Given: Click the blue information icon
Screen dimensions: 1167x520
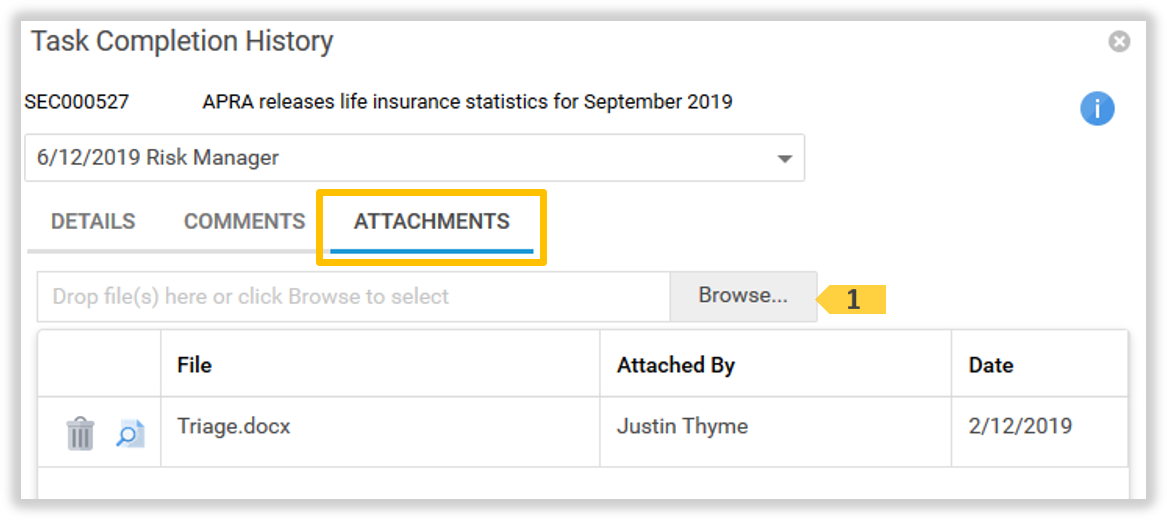Looking at the screenshot, I should 1097,109.
